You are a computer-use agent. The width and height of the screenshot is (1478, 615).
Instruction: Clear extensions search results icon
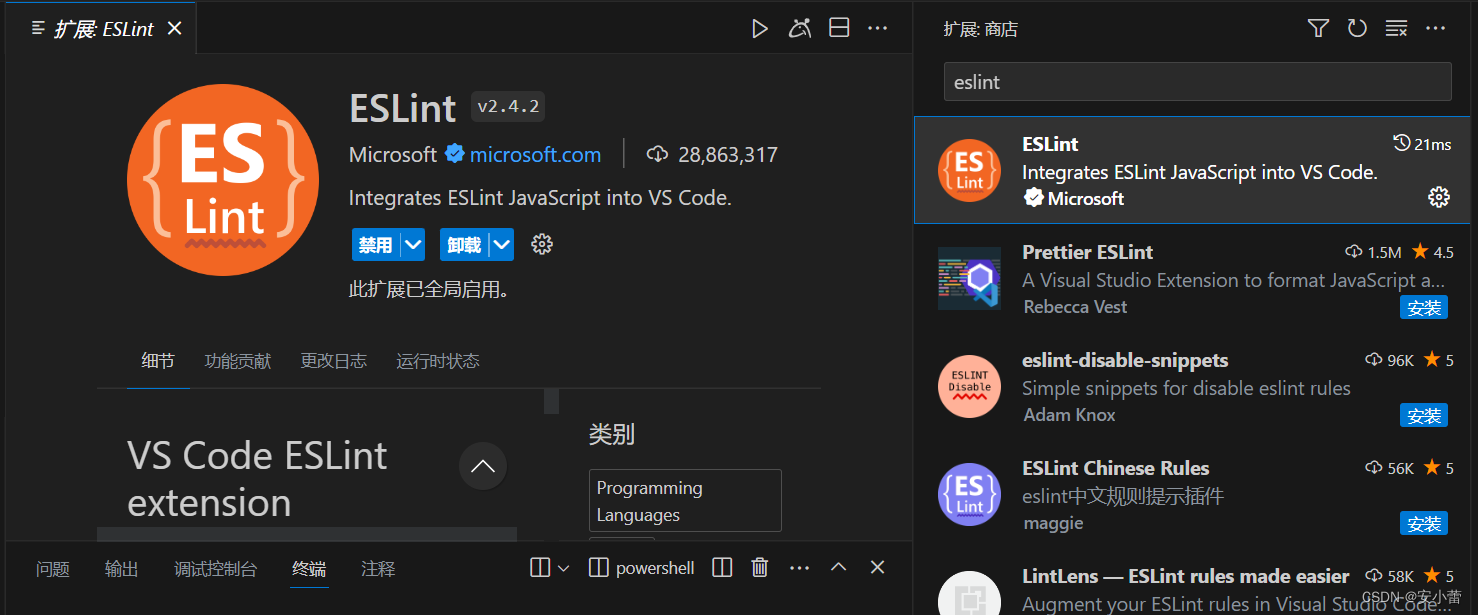tap(1396, 29)
